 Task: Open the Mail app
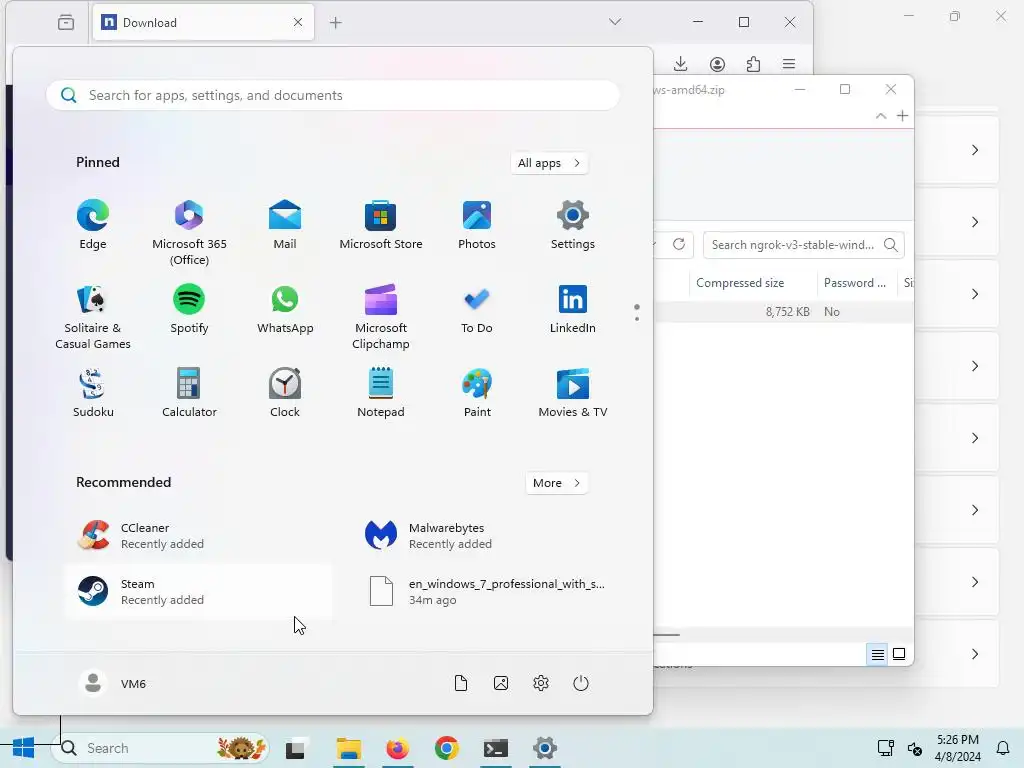[285, 225]
